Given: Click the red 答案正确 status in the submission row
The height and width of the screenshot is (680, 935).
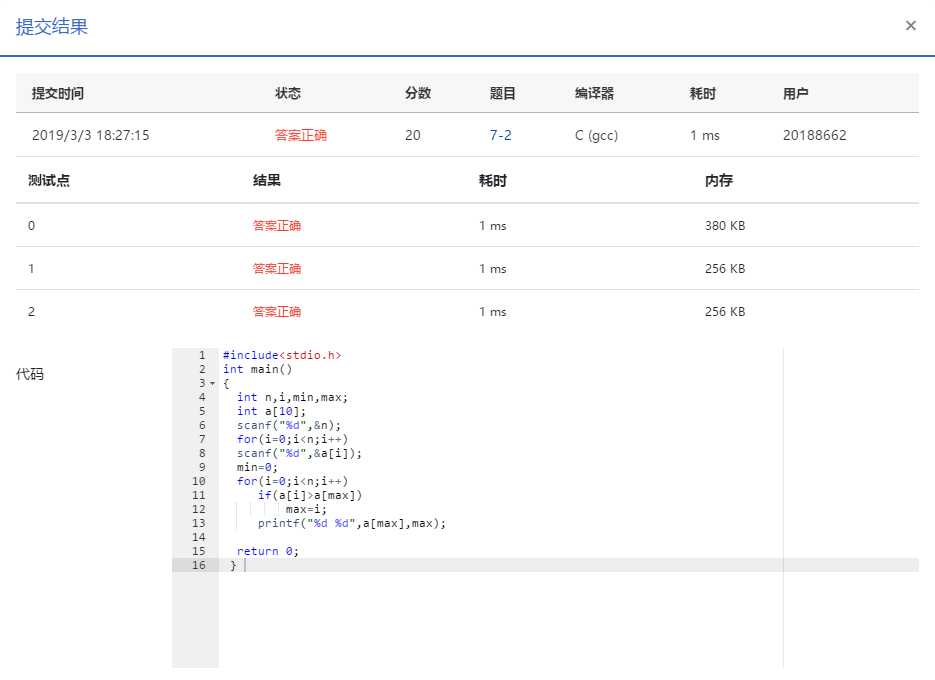Looking at the screenshot, I should coord(300,135).
